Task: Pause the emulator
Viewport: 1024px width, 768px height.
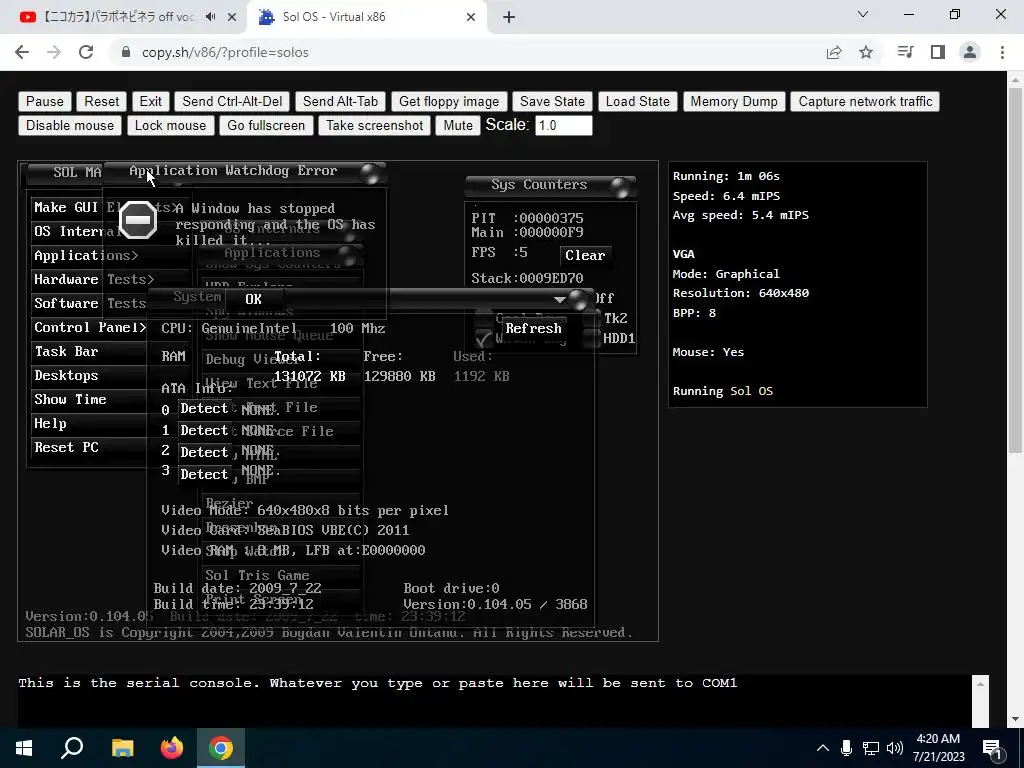Action: tap(44, 101)
